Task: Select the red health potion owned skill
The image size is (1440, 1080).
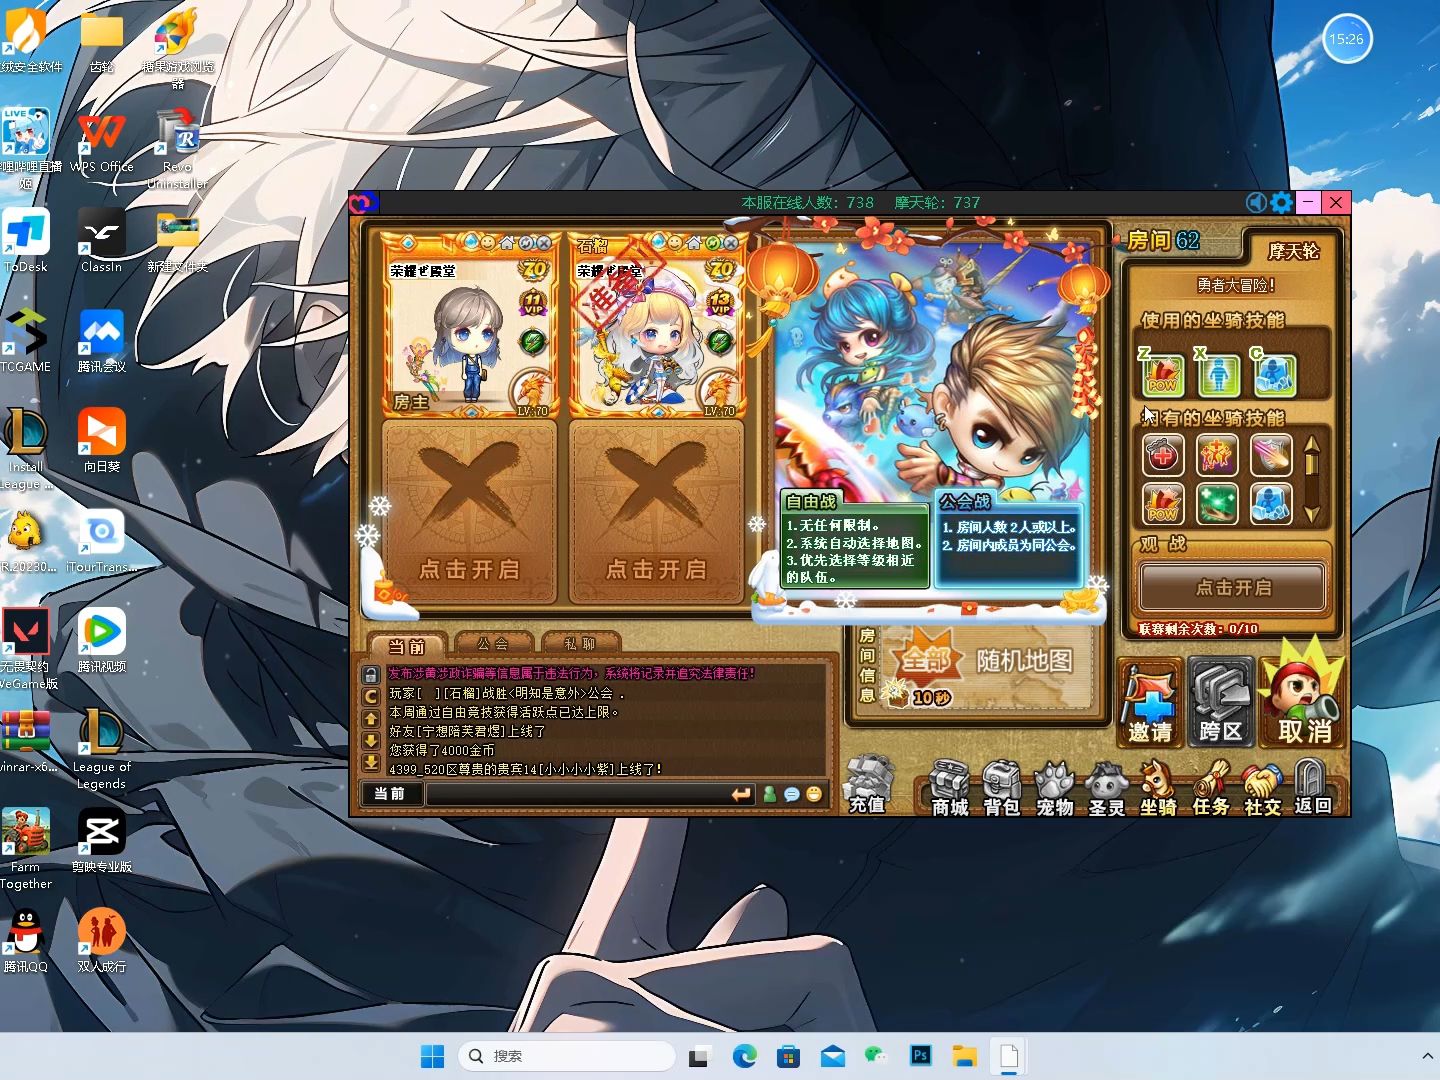Action: (x=1162, y=455)
